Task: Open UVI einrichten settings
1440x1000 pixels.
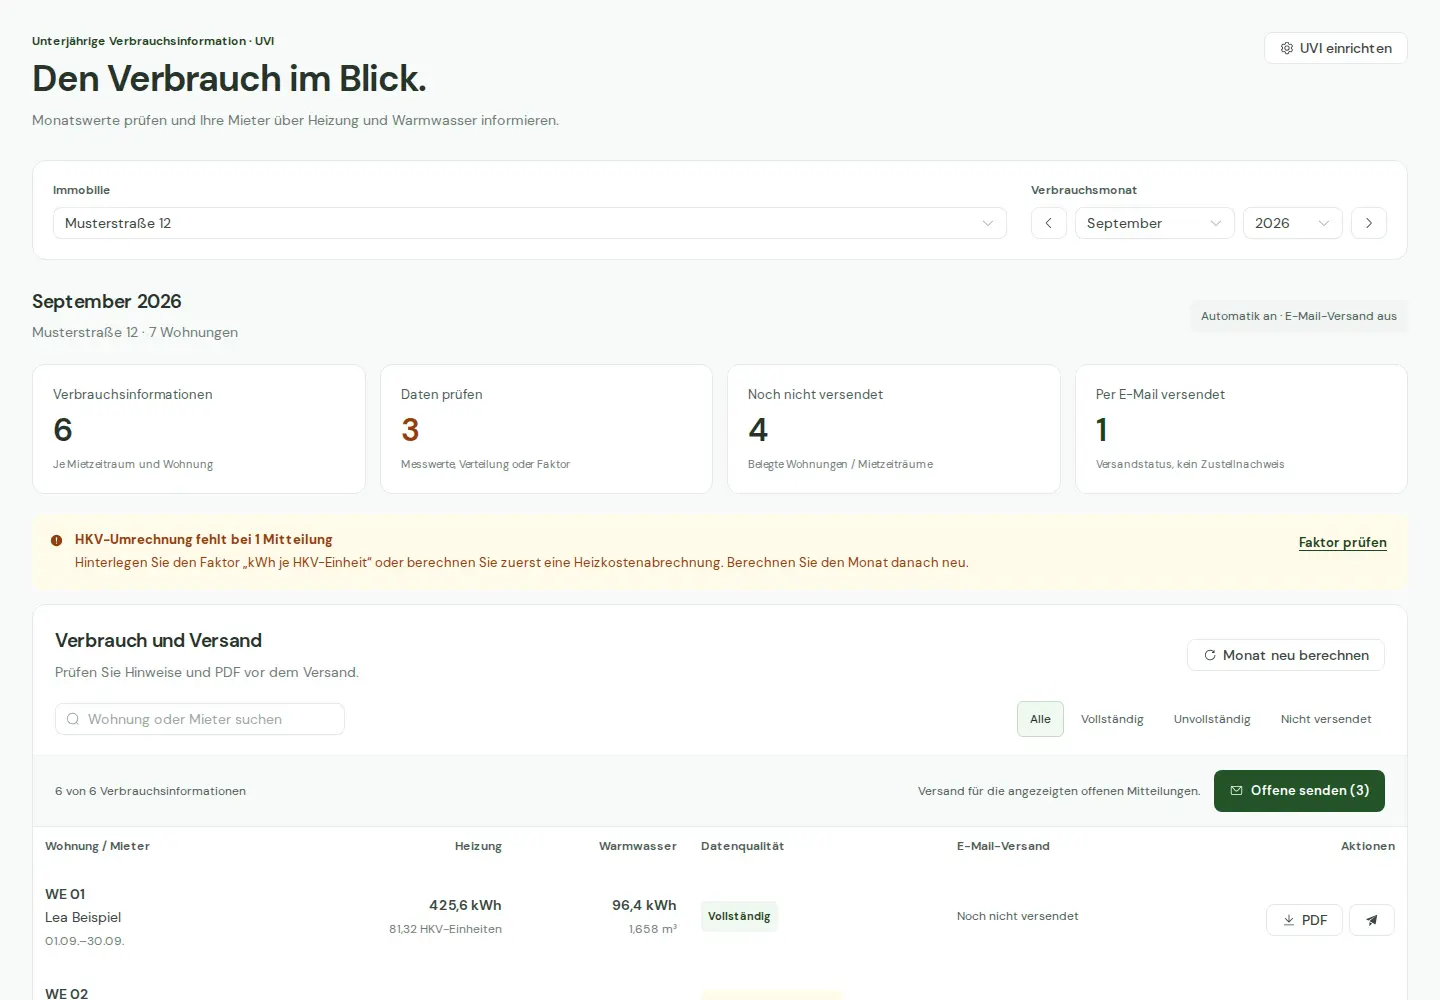Action: pos(1336,48)
